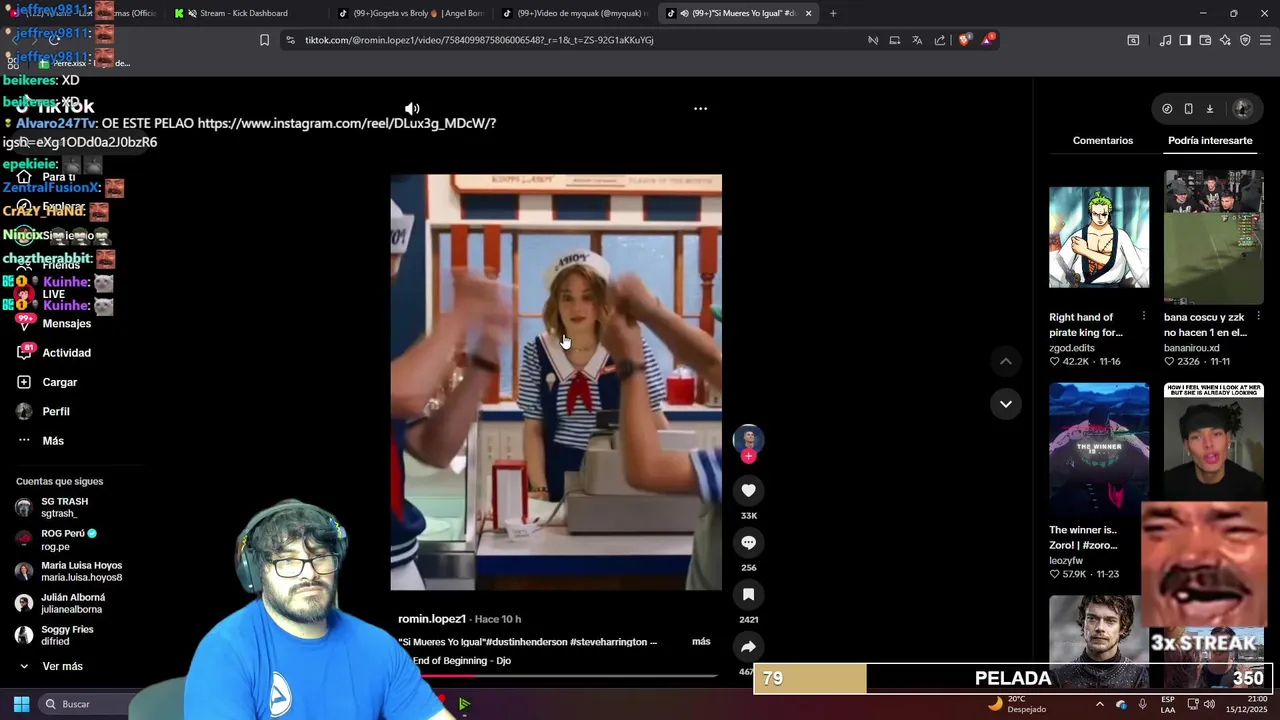Open get-app phone icon in top pill
This screenshot has width=1280, height=720.
click(1188, 109)
